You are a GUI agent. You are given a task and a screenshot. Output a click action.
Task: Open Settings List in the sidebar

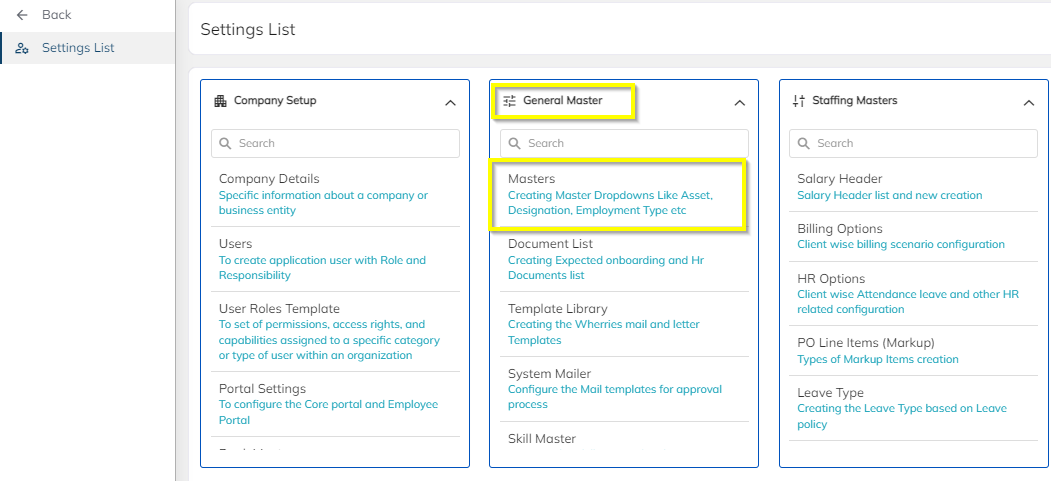[x=78, y=48]
